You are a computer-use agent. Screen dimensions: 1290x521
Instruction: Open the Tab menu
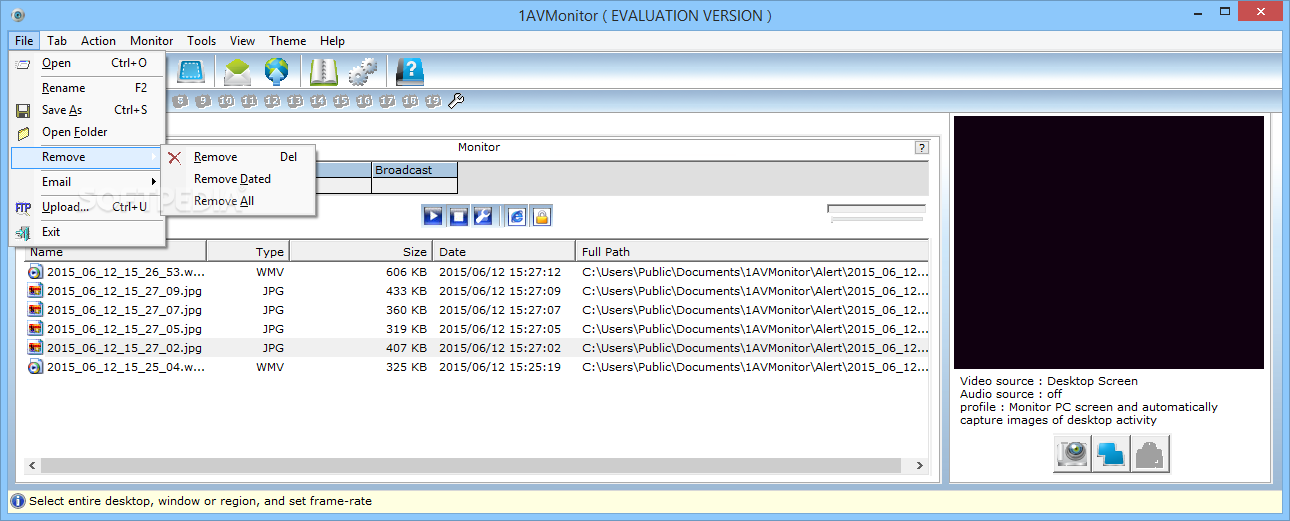coord(57,41)
